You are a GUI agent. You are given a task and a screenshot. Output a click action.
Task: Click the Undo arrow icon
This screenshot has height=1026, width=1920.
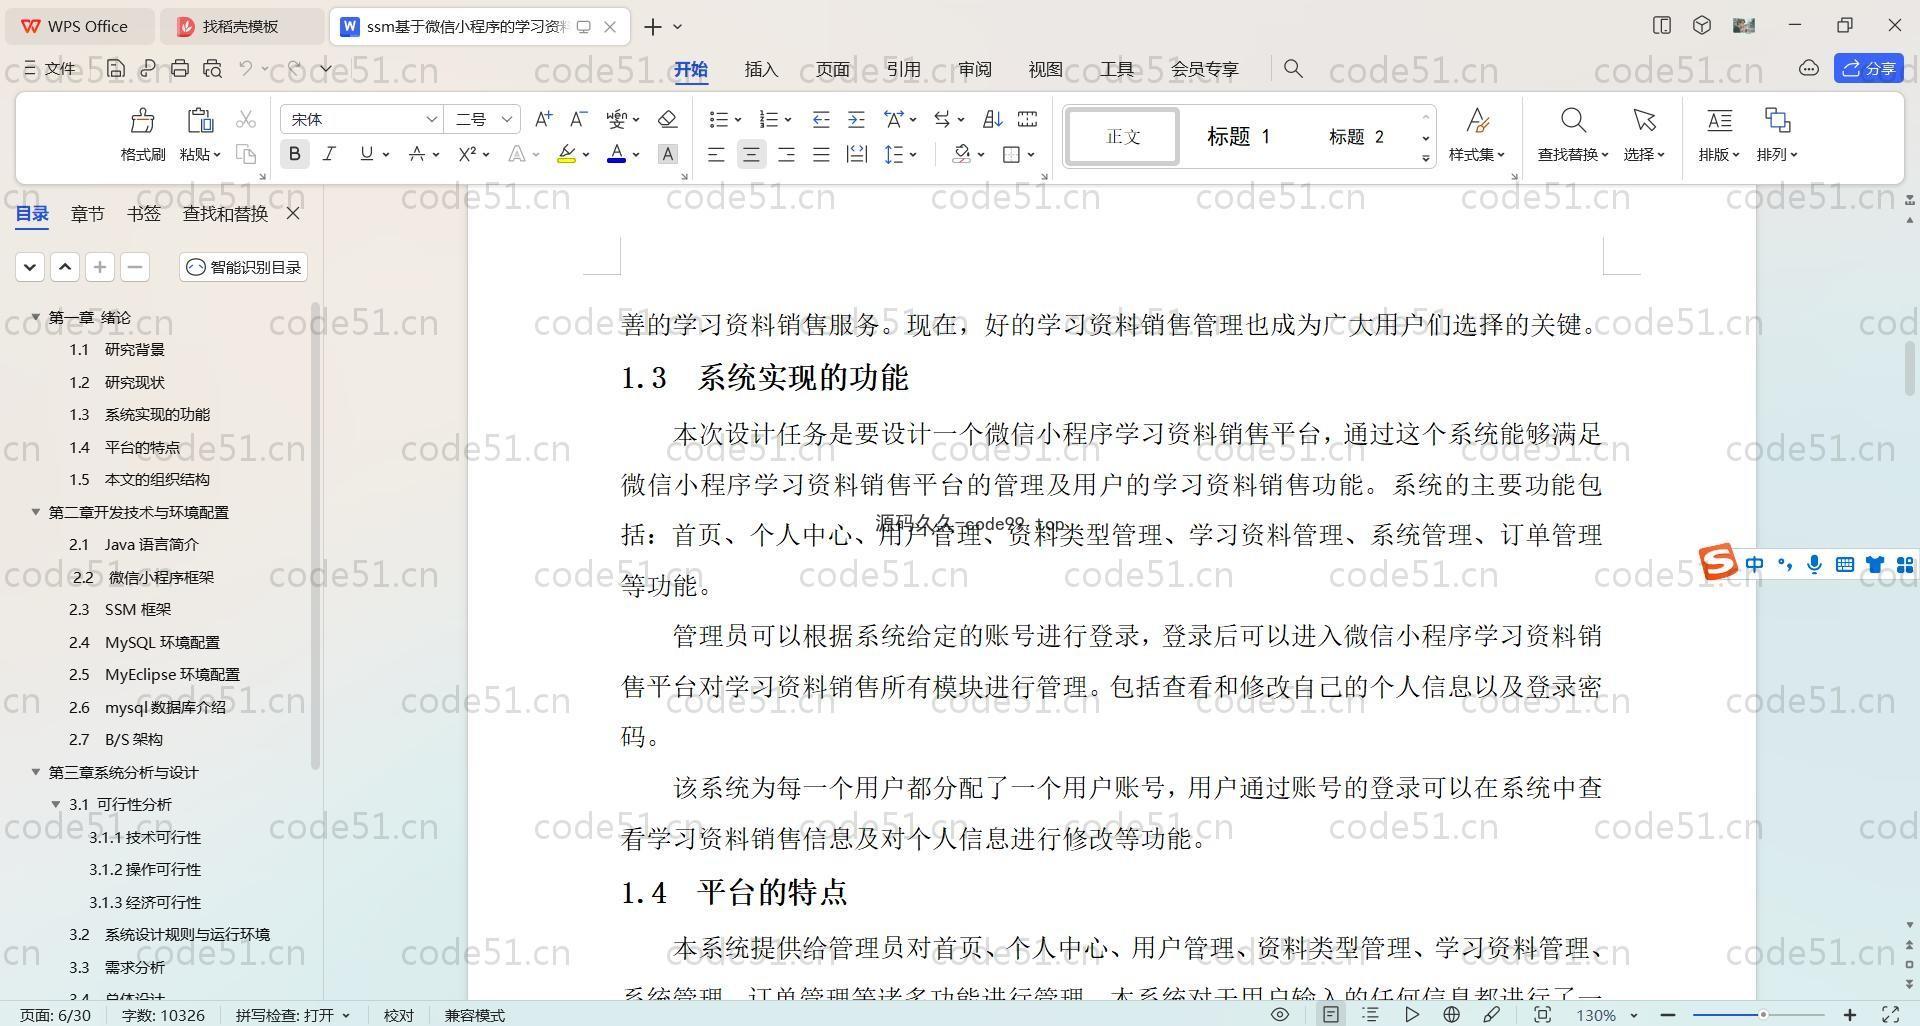tap(246, 69)
